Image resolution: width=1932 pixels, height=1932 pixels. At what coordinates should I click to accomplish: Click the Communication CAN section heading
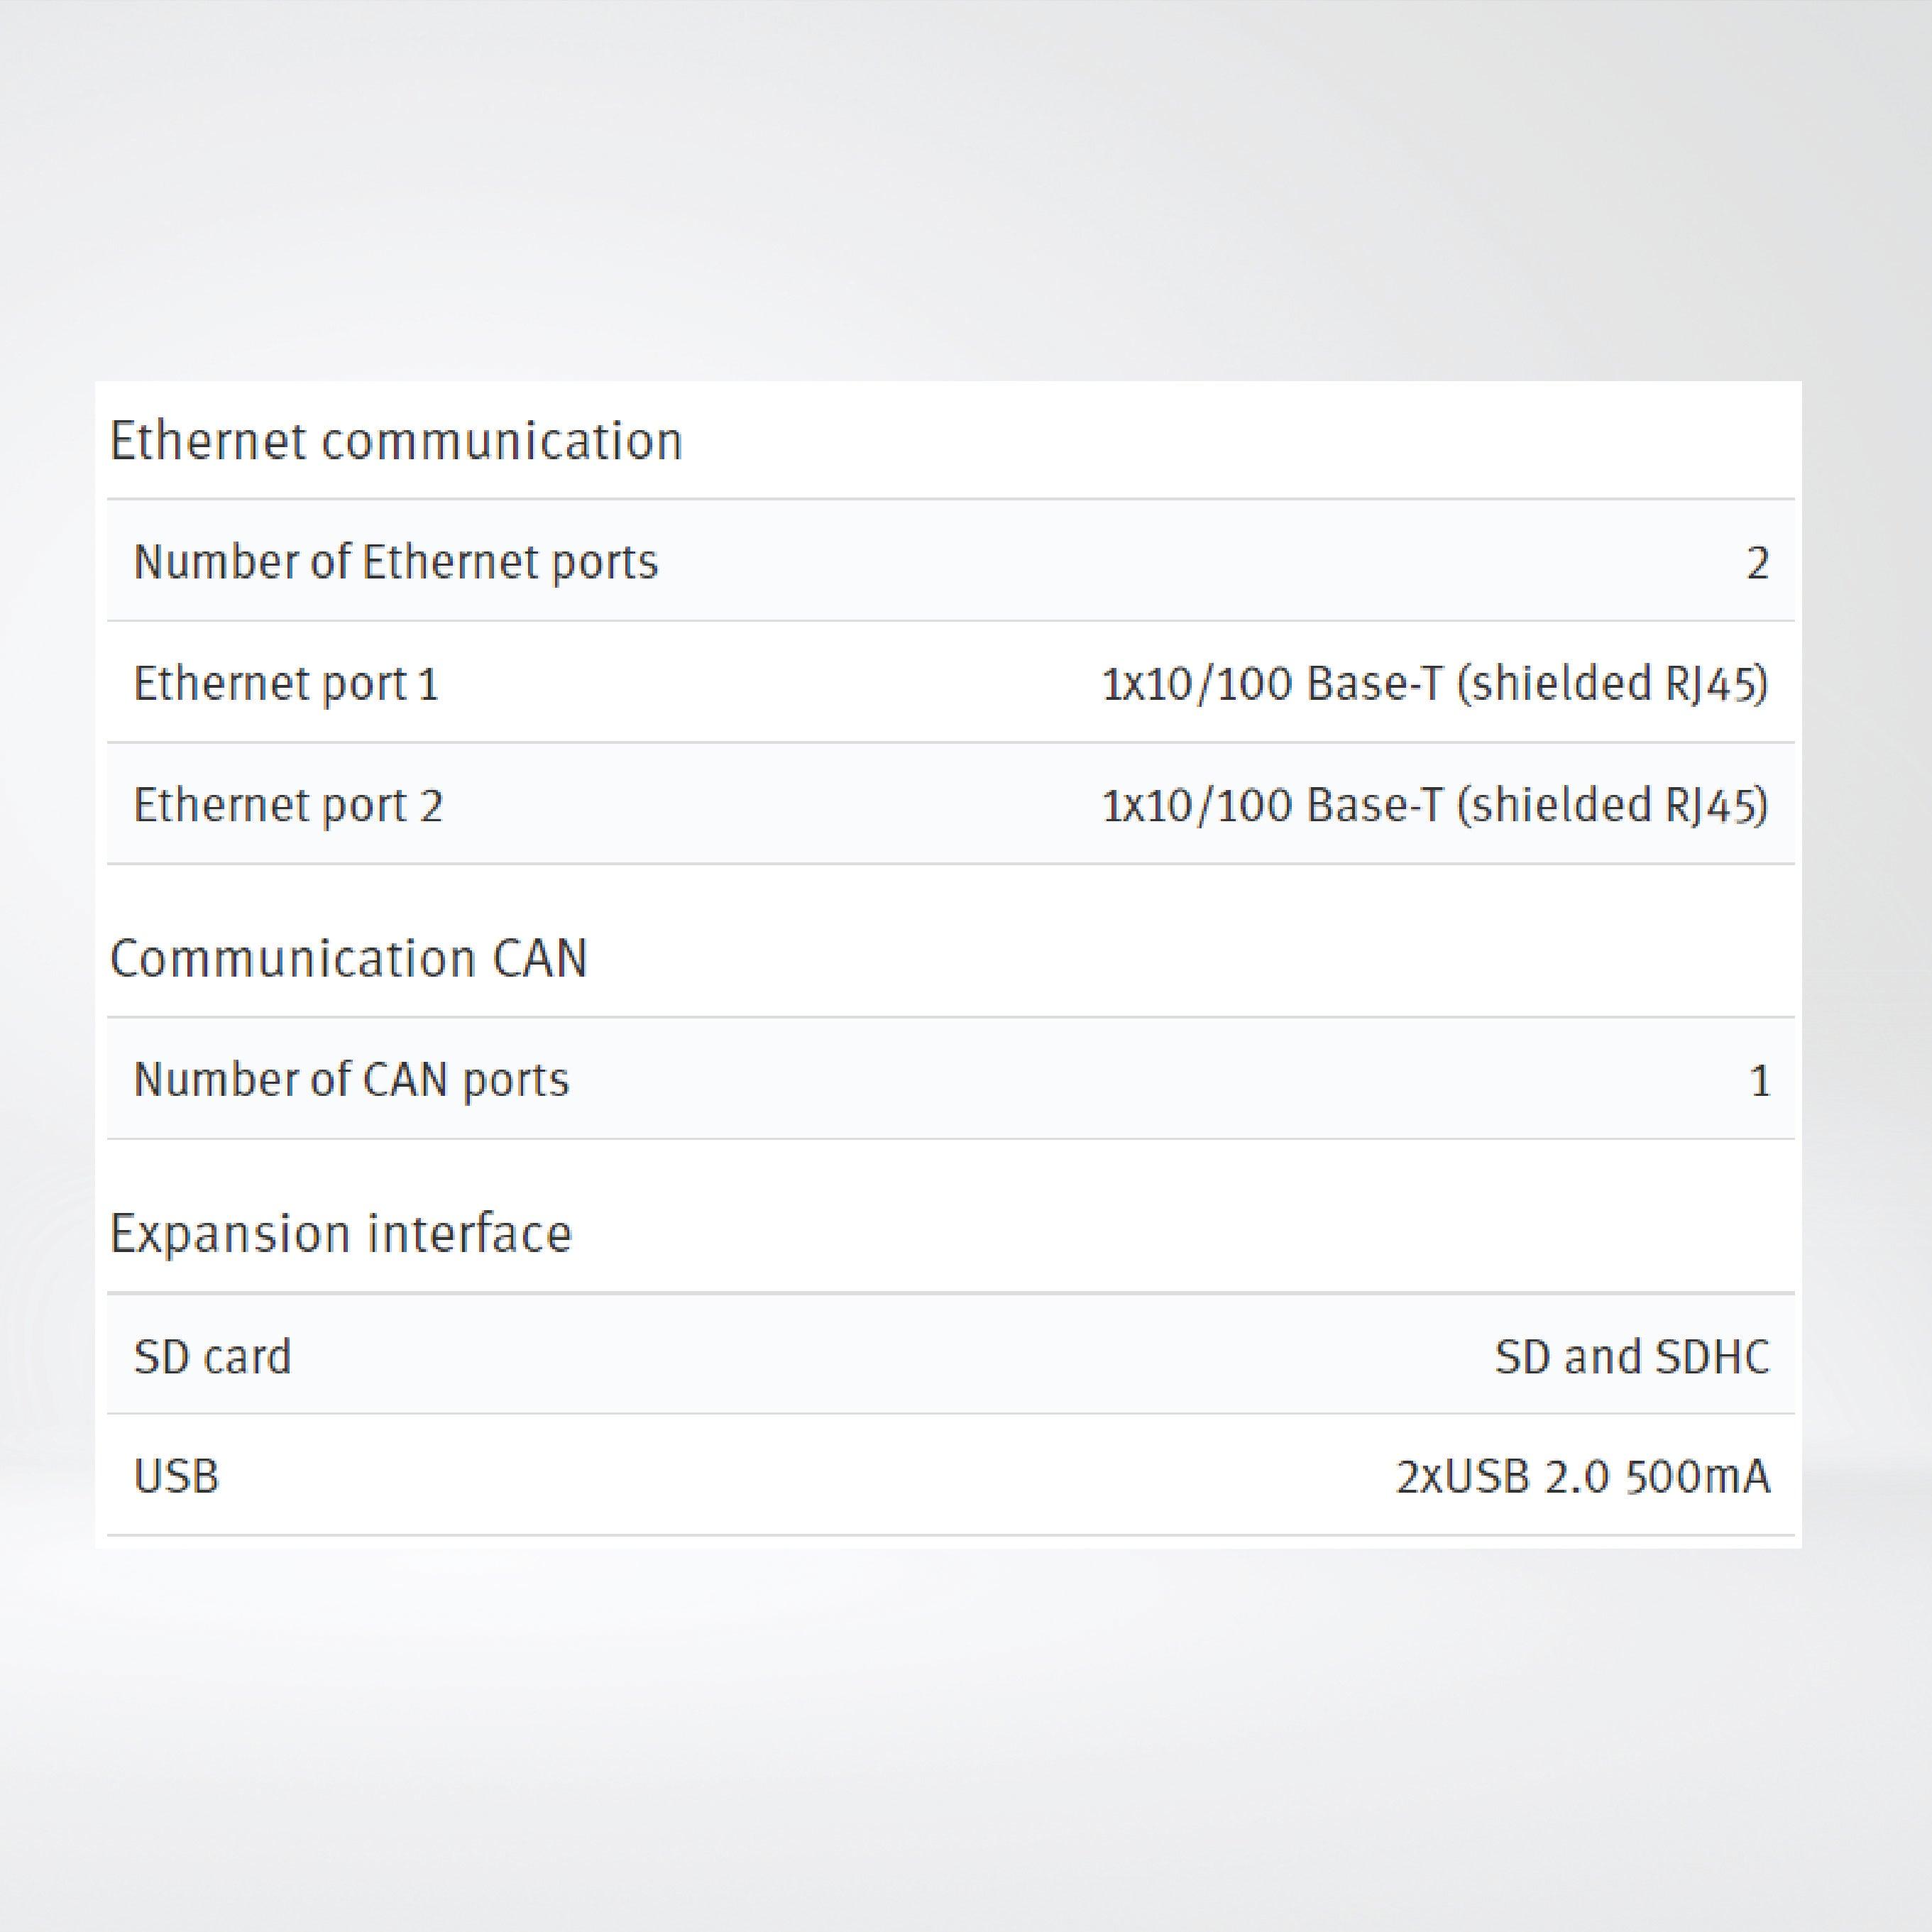[348, 958]
